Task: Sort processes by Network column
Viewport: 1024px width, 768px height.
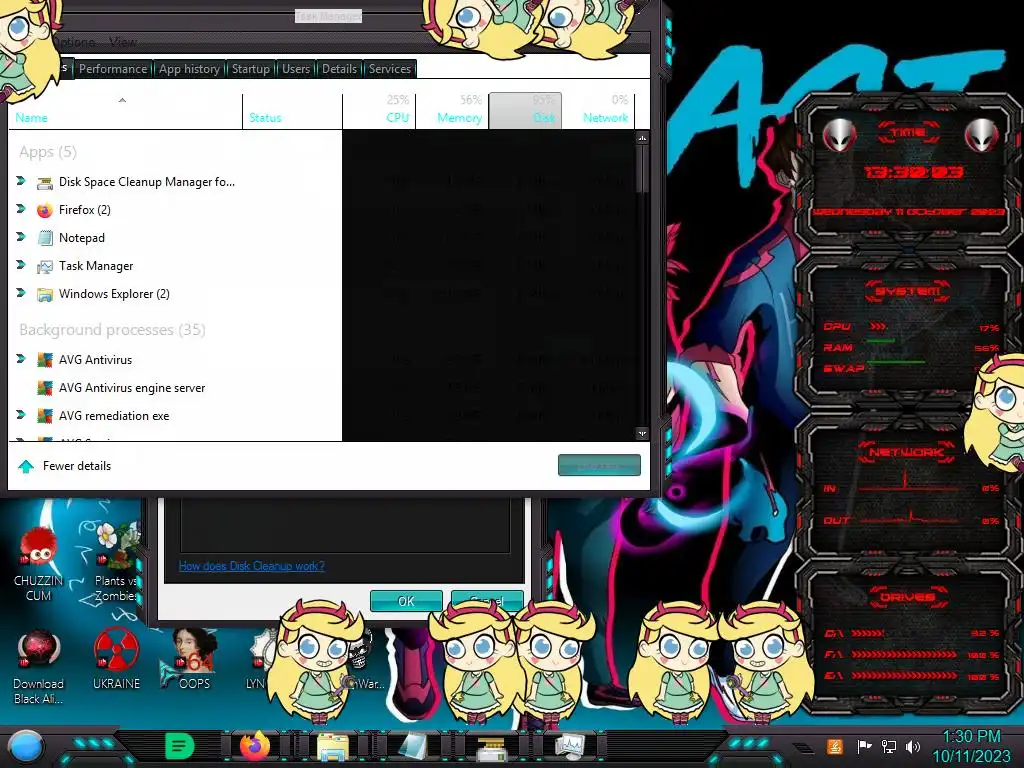Action: 599,110
